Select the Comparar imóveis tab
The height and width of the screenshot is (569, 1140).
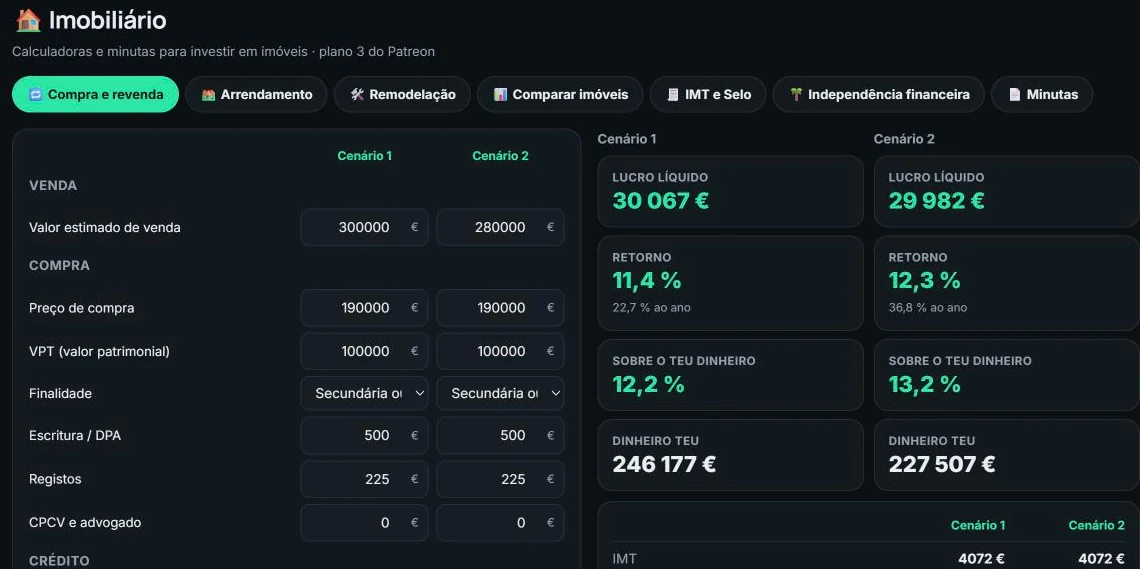pos(560,94)
